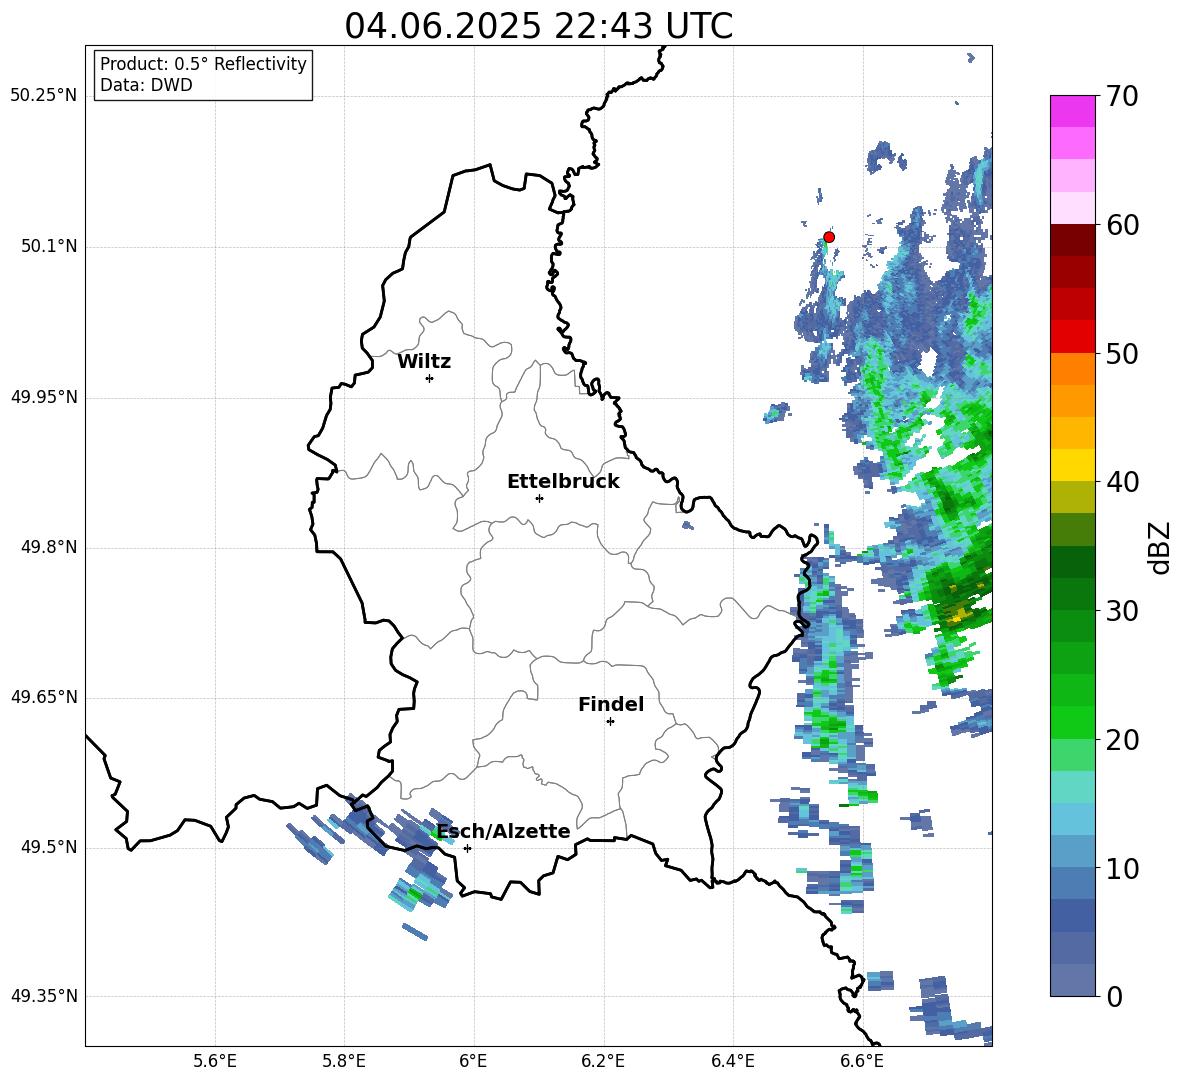Screen dimensions: 1184x1081
Task: Click the Wiltz city label
Action: (424, 362)
